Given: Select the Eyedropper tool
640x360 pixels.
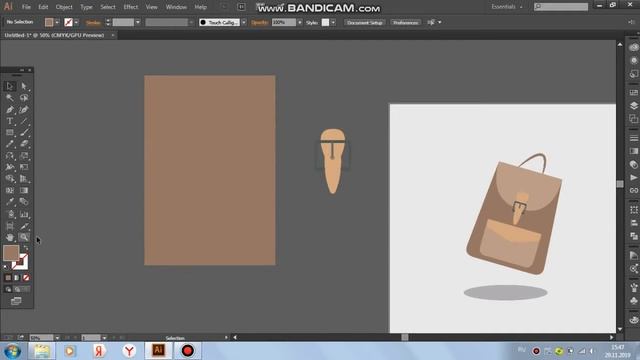Looking at the screenshot, I should pos(10,202).
